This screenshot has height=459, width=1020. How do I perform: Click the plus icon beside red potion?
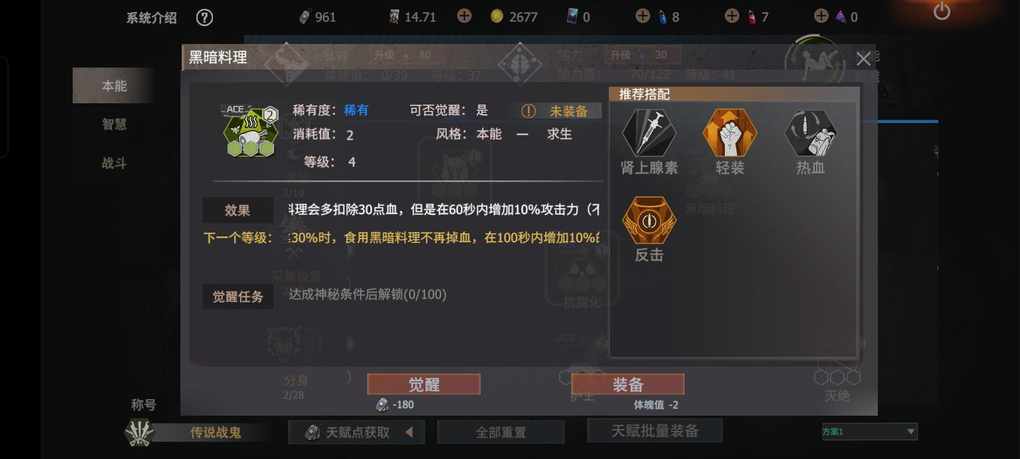tap(732, 16)
